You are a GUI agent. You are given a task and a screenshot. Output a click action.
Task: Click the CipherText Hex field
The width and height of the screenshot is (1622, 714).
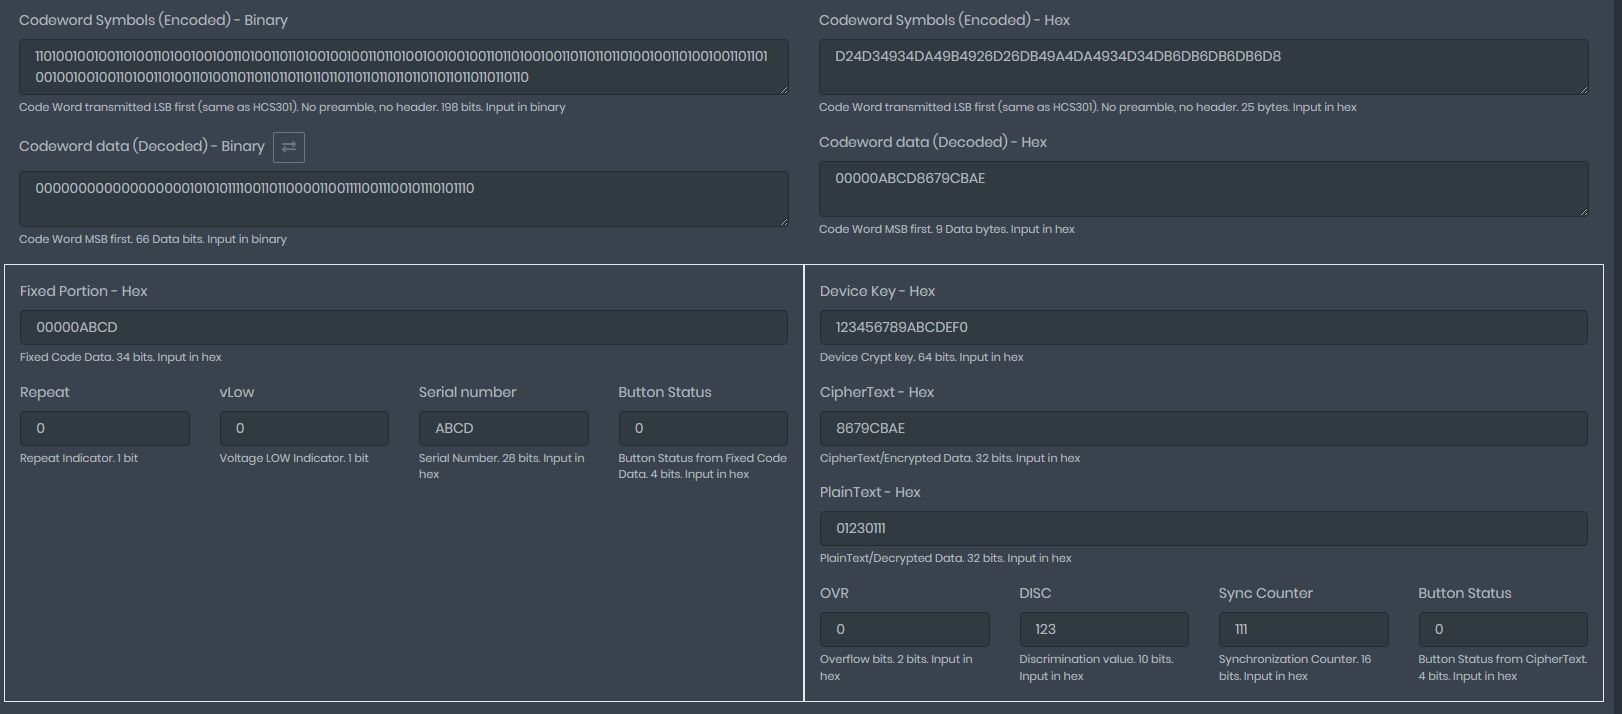point(1202,428)
